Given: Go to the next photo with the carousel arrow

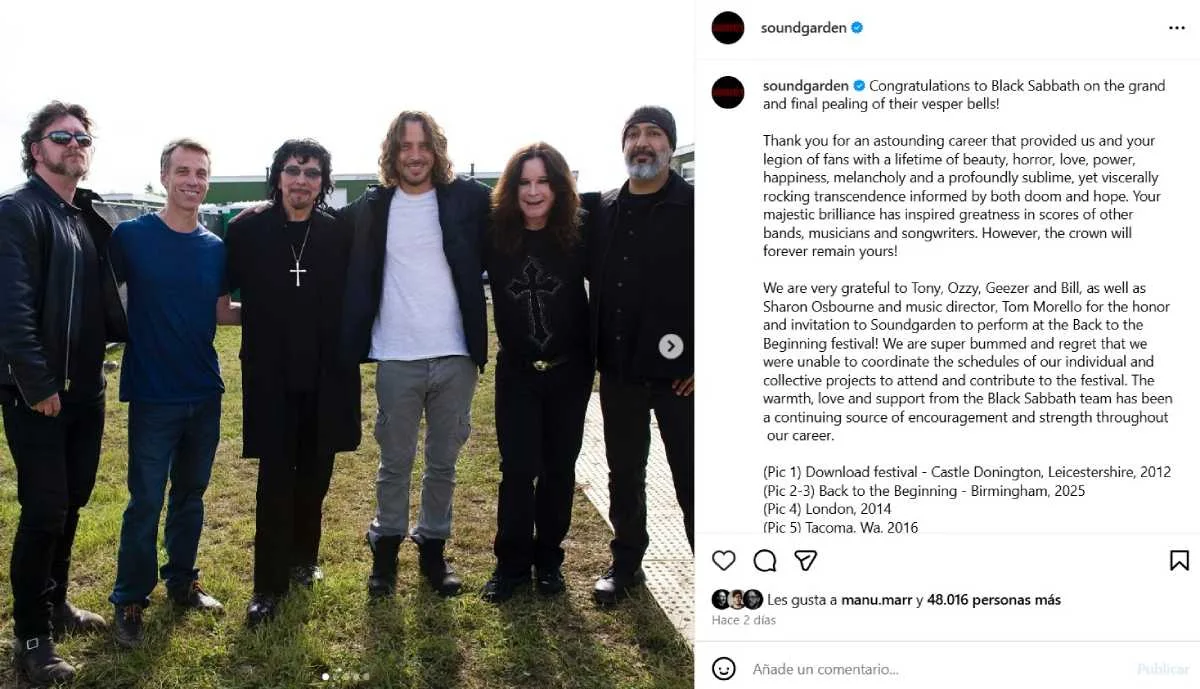Looking at the screenshot, I should click(x=671, y=346).
